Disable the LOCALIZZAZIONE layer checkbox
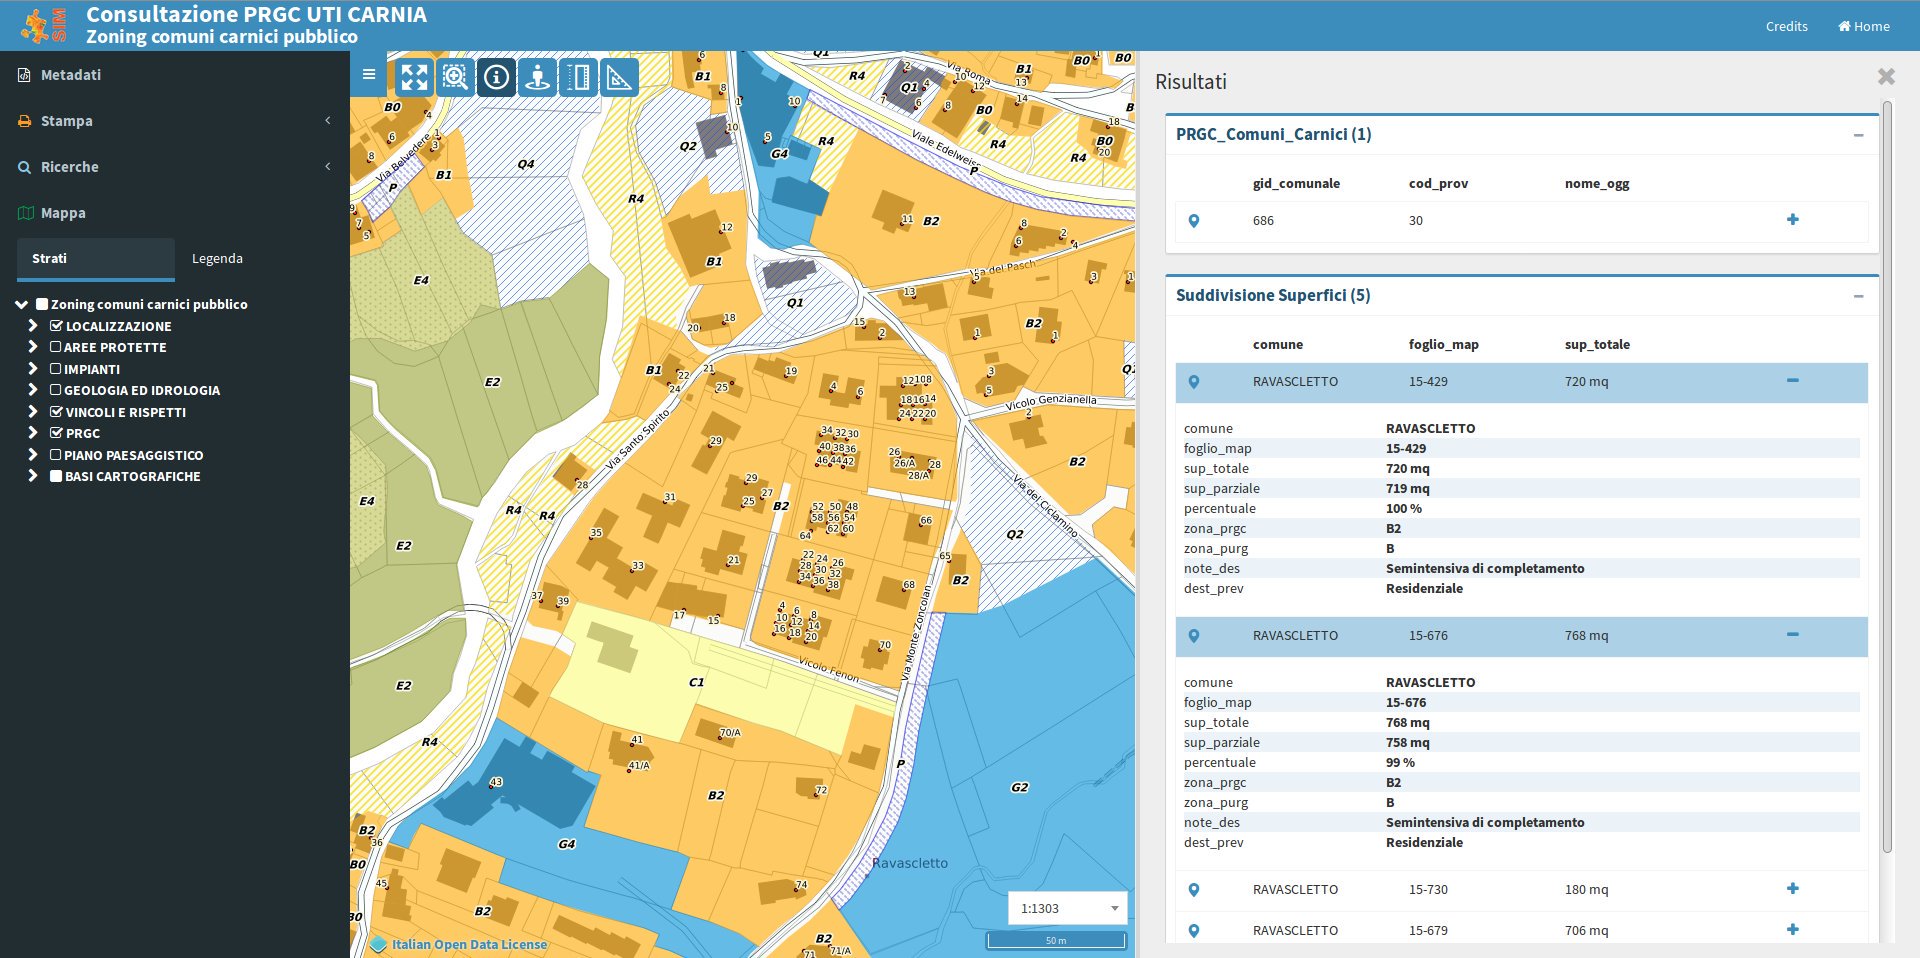Image resolution: width=1920 pixels, height=958 pixels. pyautogui.click(x=55, y=325)
